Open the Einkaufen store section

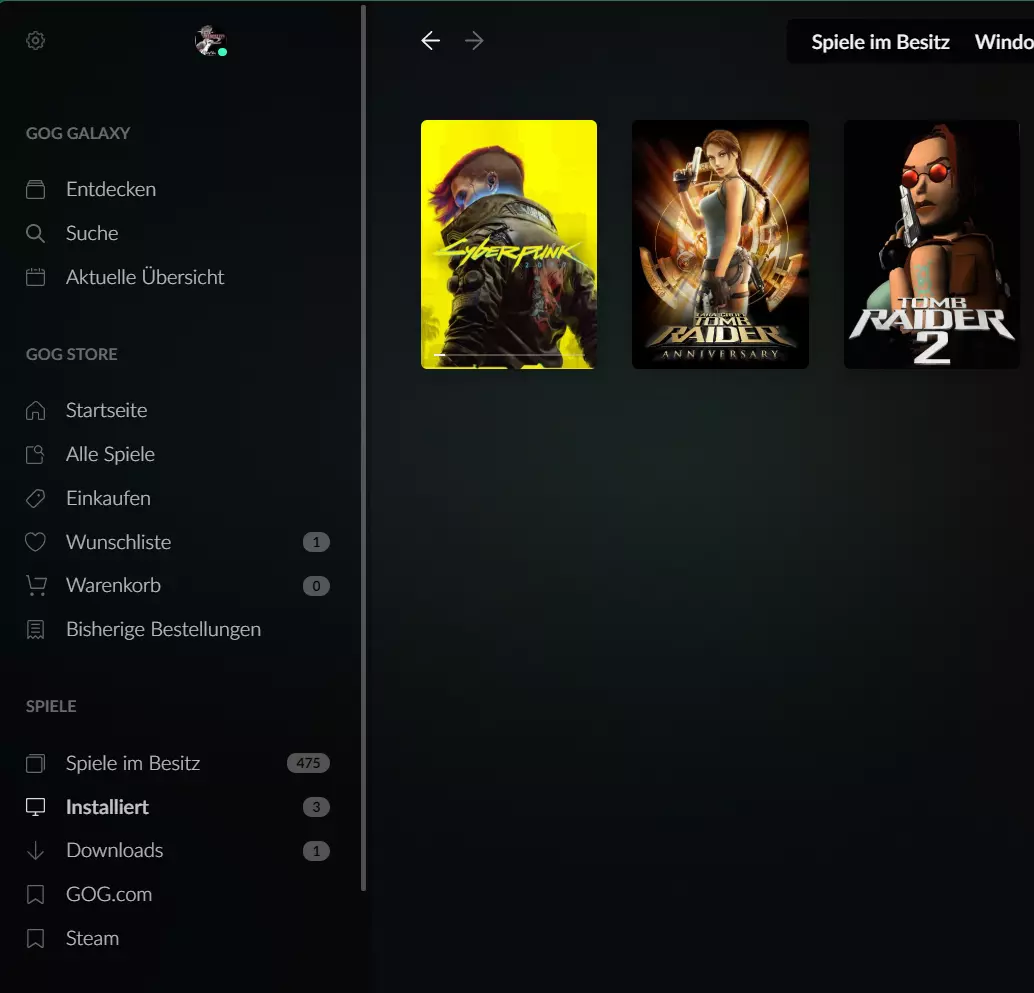[108, 498]
